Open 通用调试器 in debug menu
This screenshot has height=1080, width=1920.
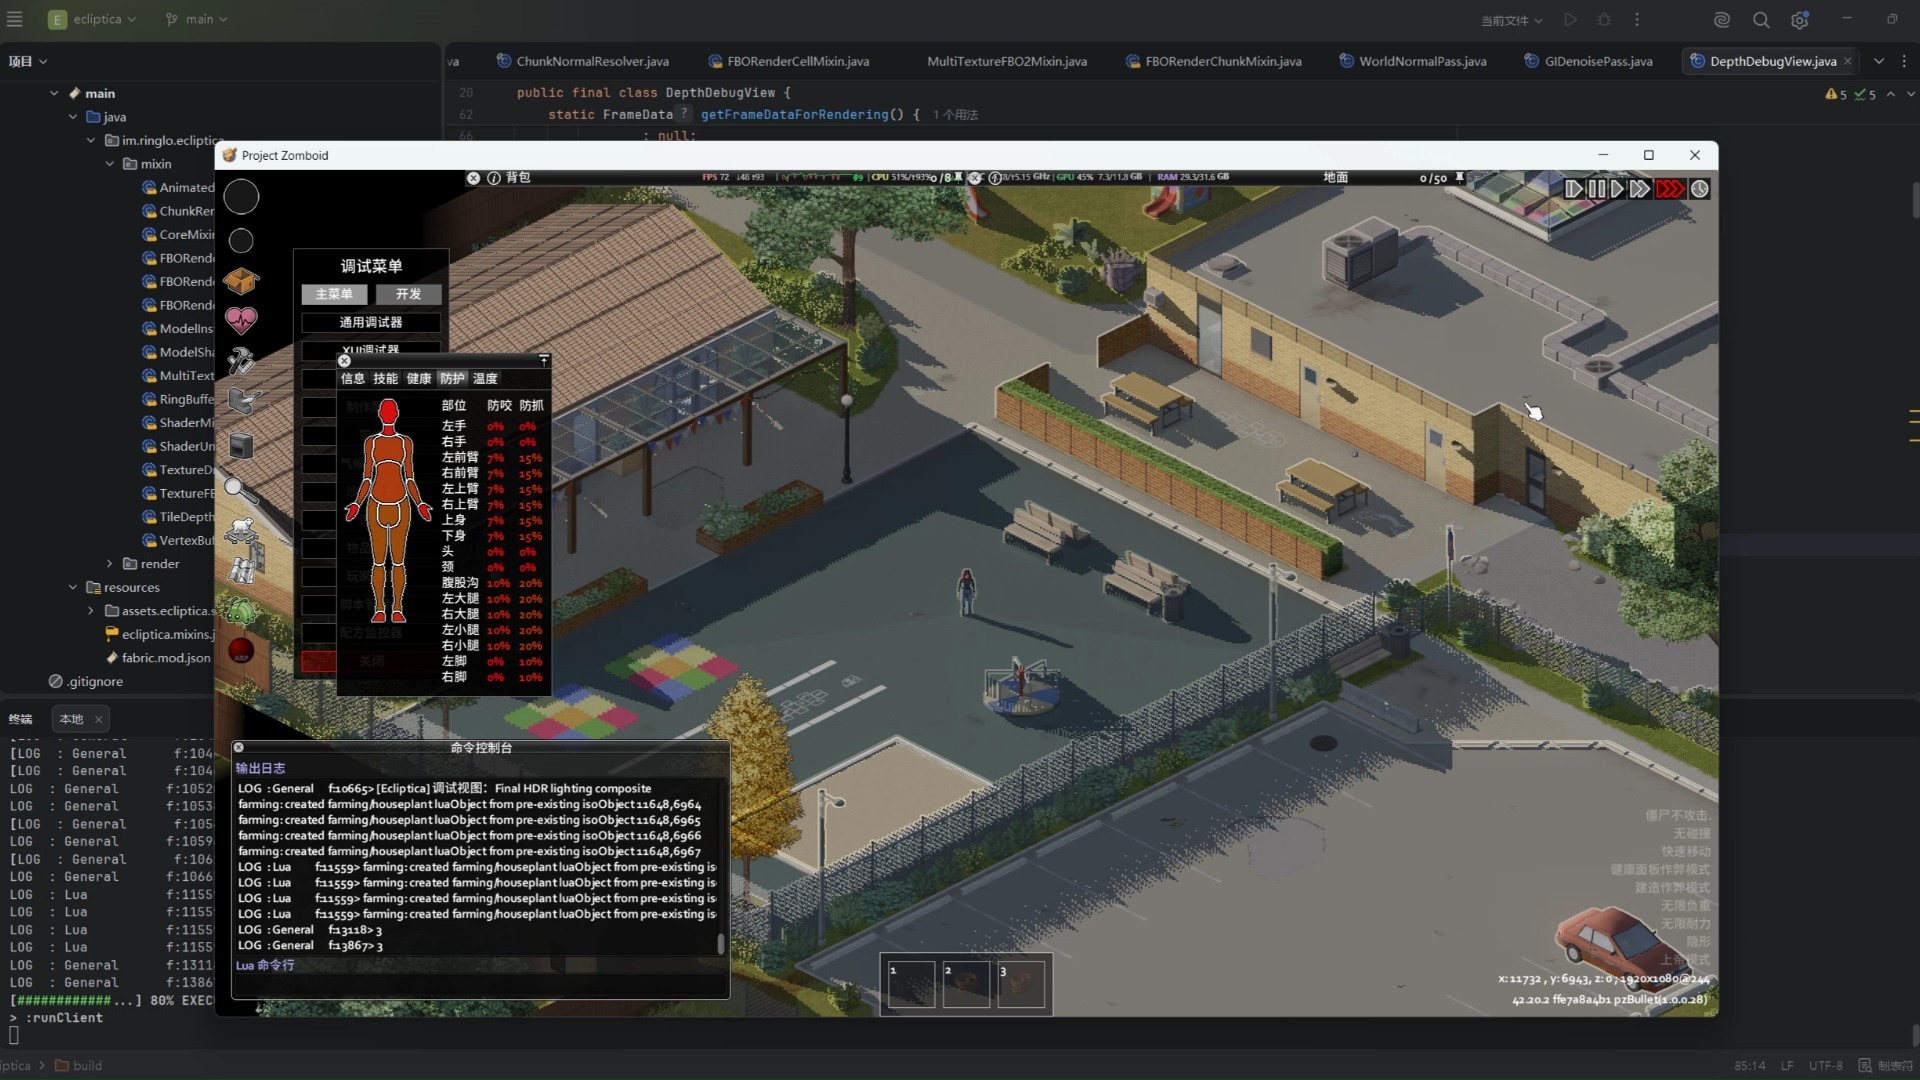coord(371,322)
